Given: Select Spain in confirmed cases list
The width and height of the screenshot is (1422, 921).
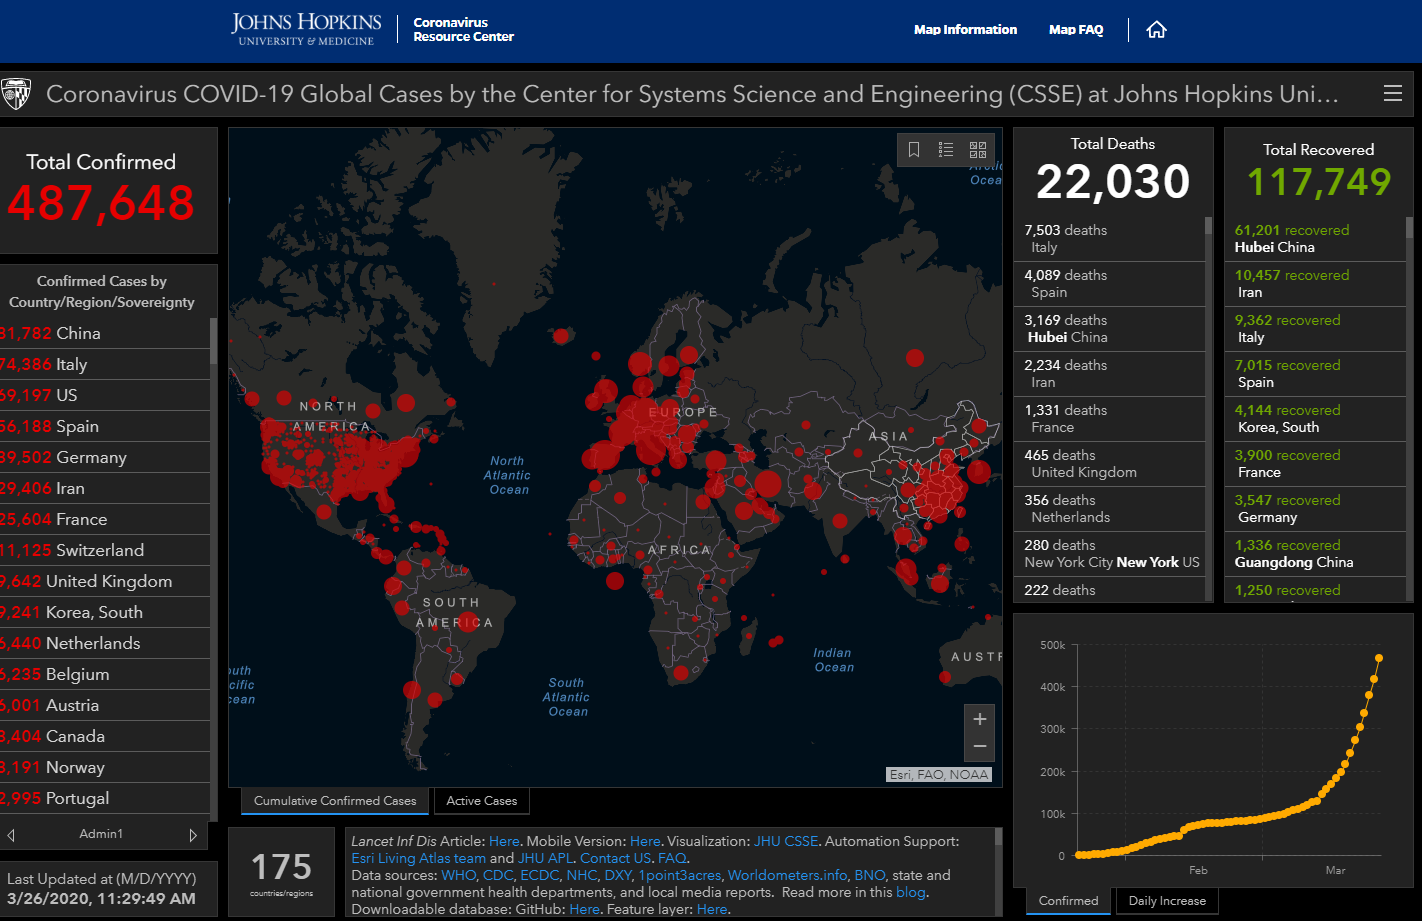Looking at the screenshot, I should tap(105, 426).
